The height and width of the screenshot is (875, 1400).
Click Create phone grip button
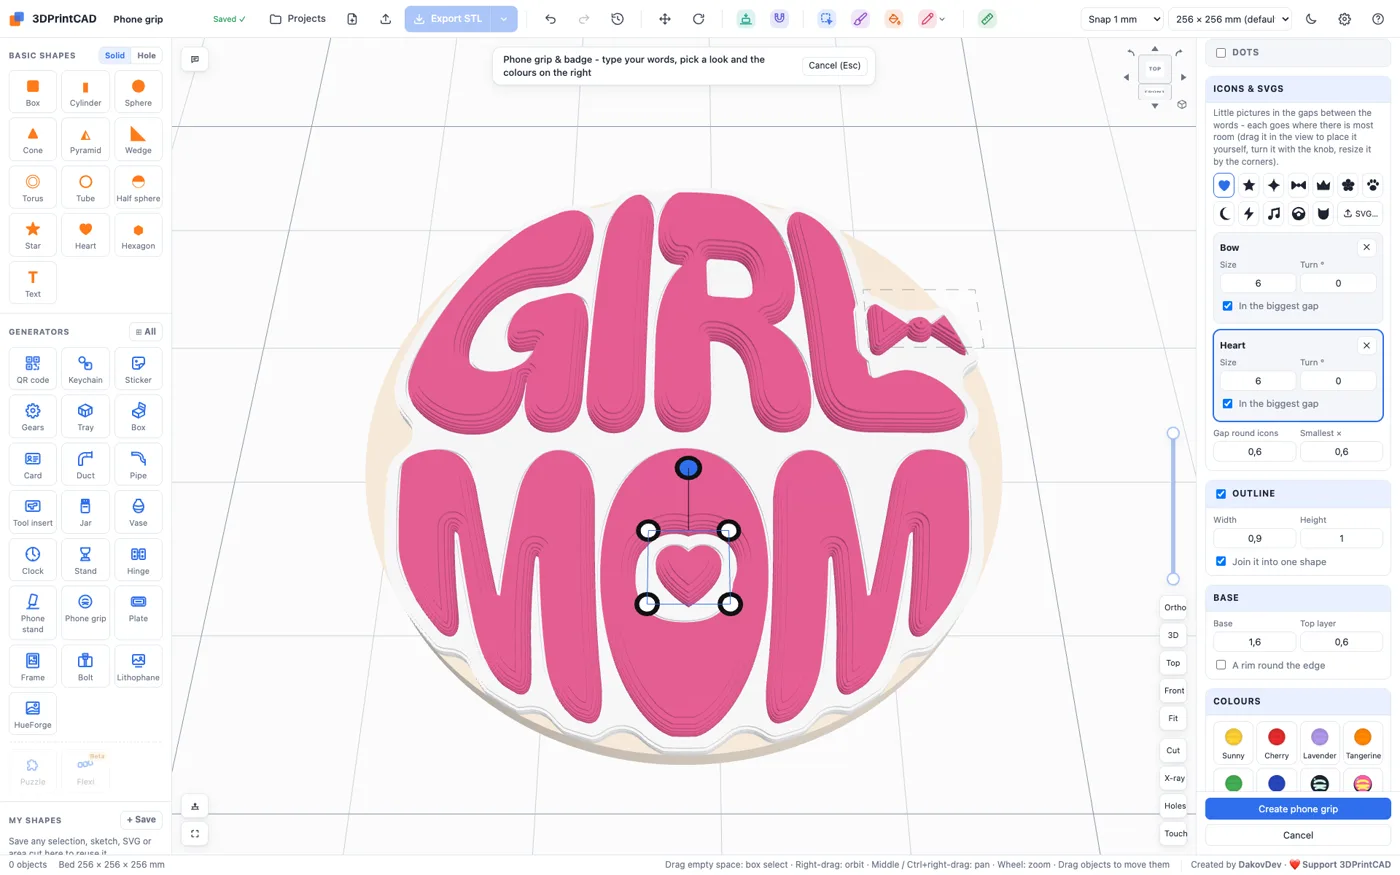pyautogui.click(x=1298, y=809)
